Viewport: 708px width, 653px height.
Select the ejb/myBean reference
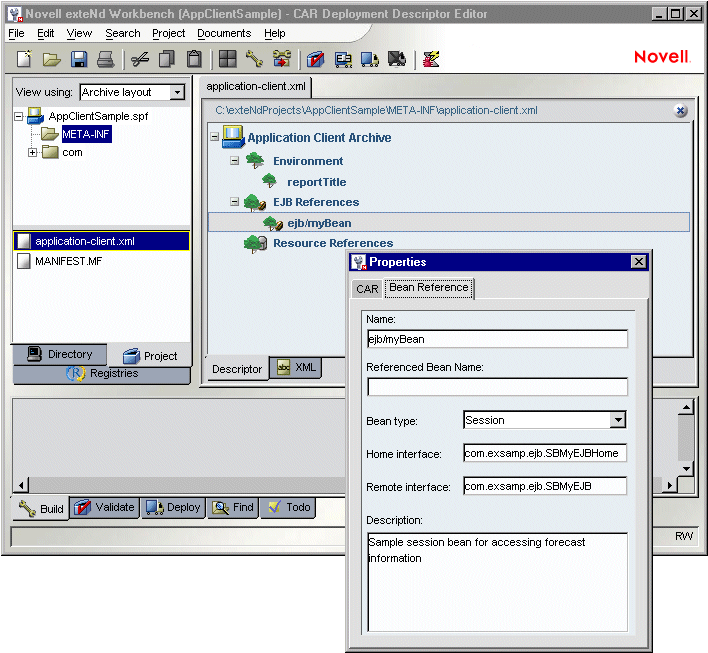click(x=449, y=223)
